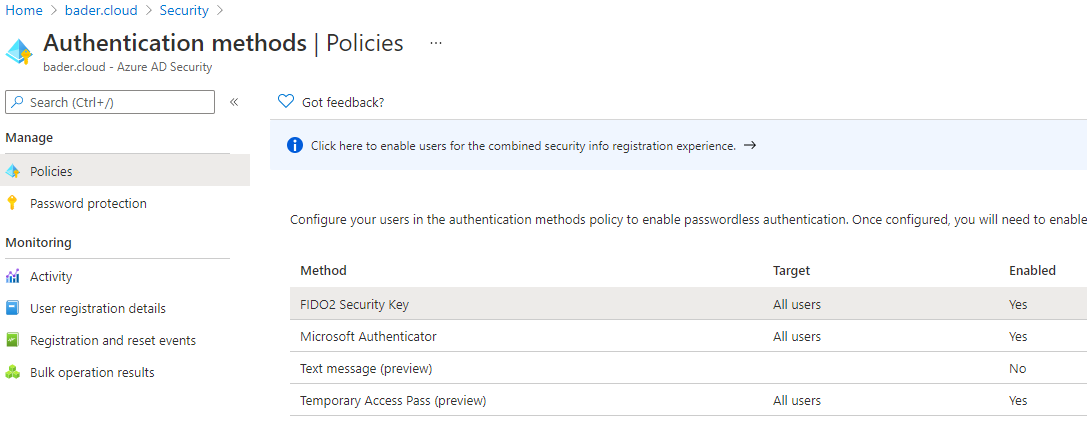1087x422 pixels.
Task: Click the Password protection key icon
Action: click(x=13, y=203)
